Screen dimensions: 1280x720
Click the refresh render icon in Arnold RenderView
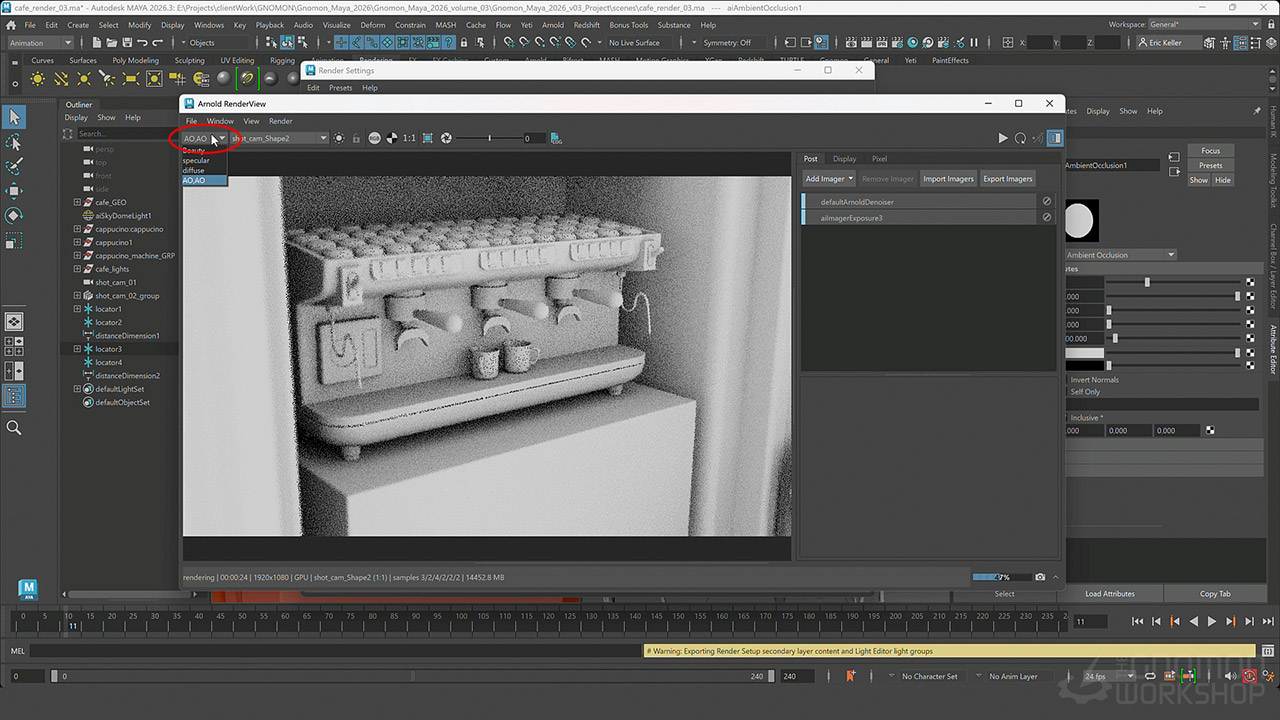pos(1020,138)
